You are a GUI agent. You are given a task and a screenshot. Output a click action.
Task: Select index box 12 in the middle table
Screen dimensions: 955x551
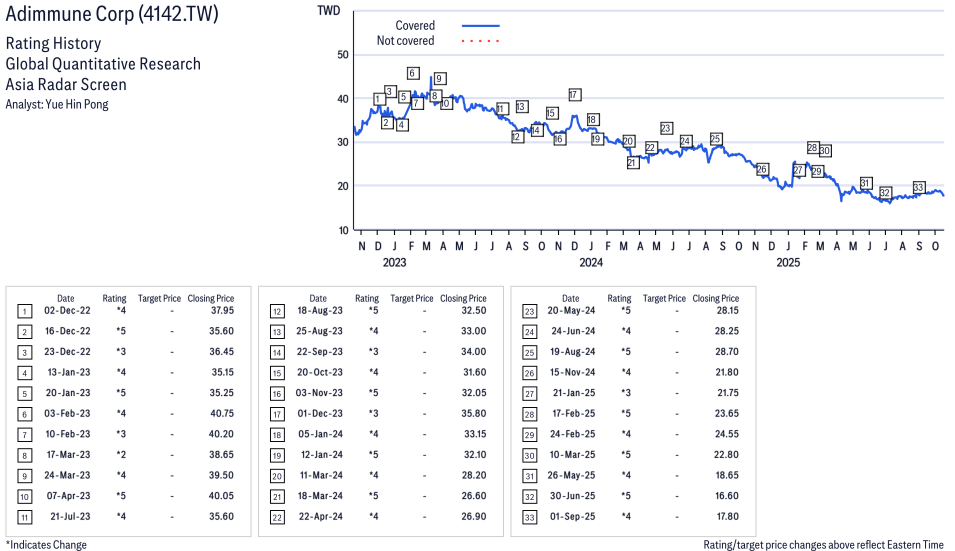point(278,310)
